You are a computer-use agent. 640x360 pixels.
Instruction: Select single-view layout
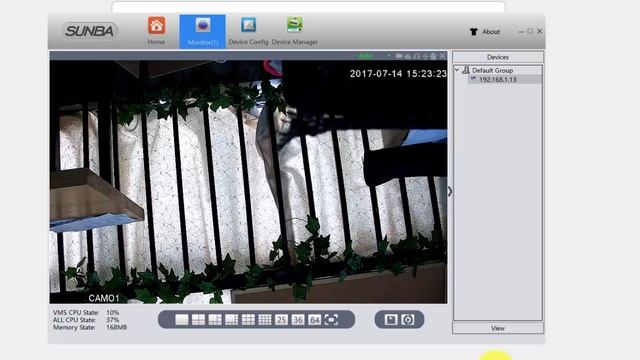182,320
